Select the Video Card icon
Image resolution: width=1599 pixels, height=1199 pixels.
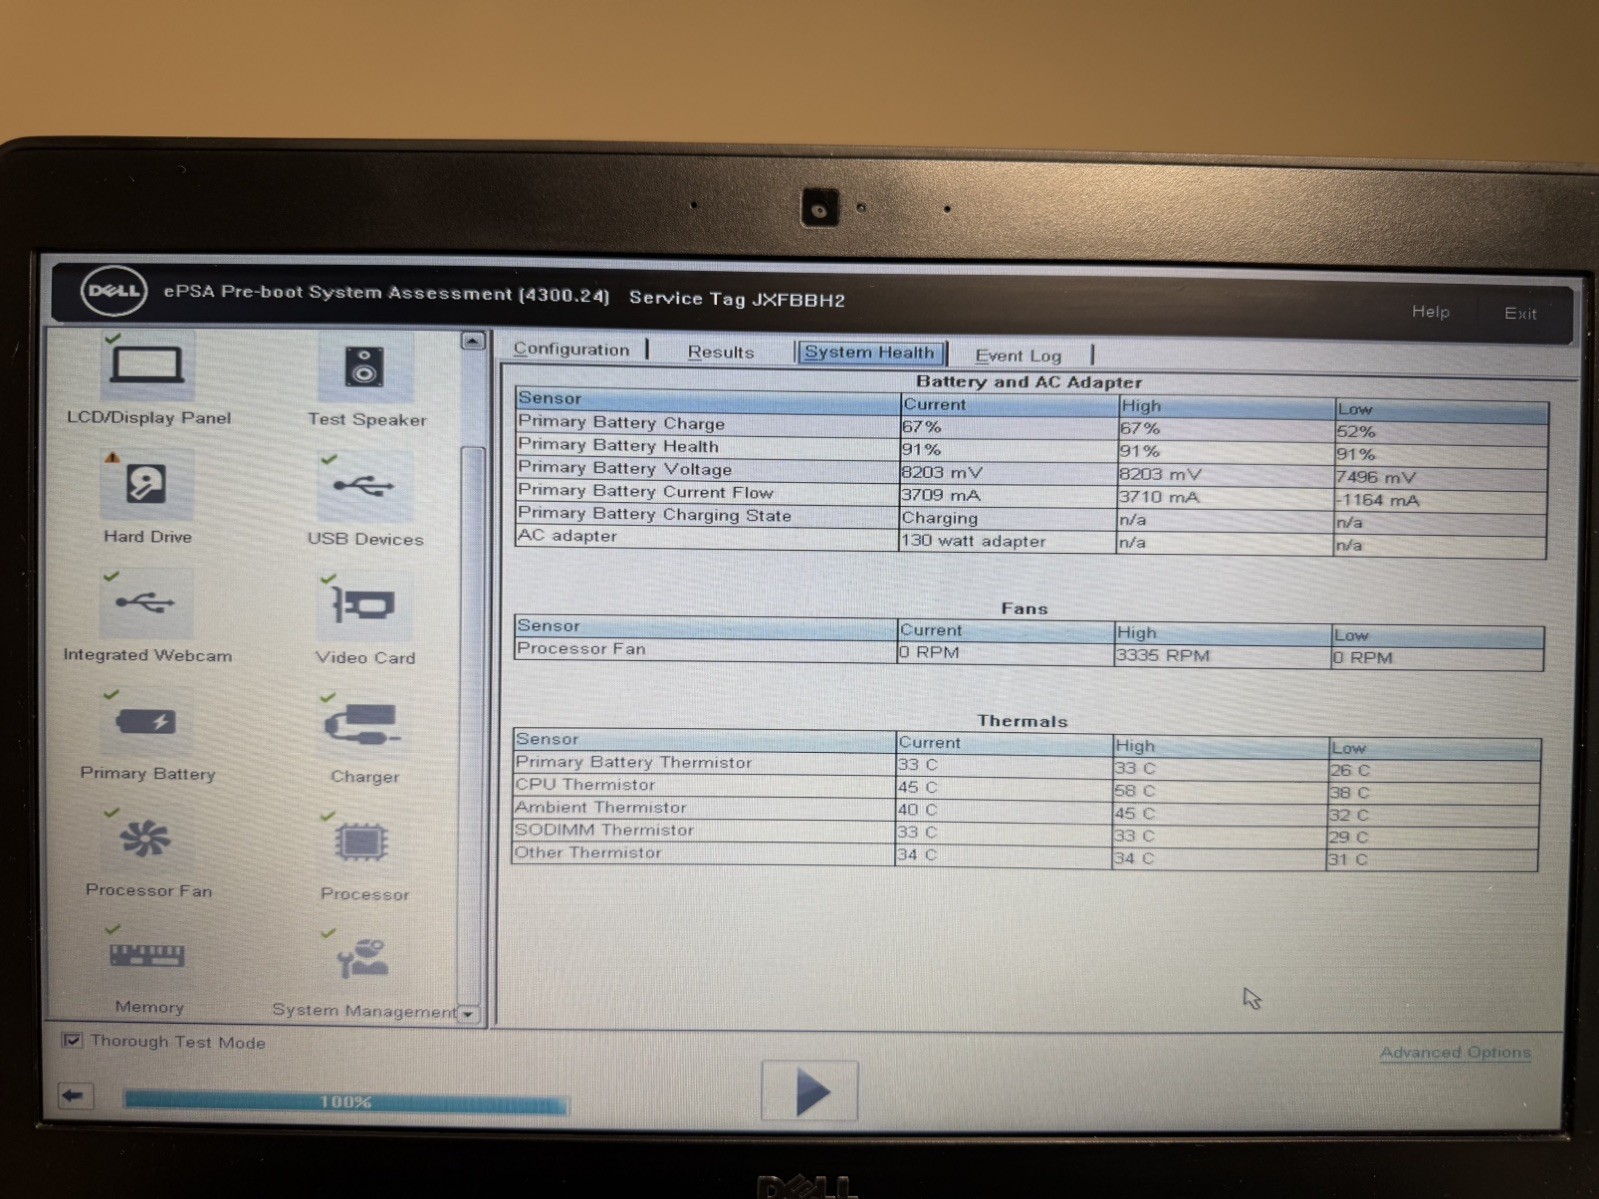[x=364, y=605]
